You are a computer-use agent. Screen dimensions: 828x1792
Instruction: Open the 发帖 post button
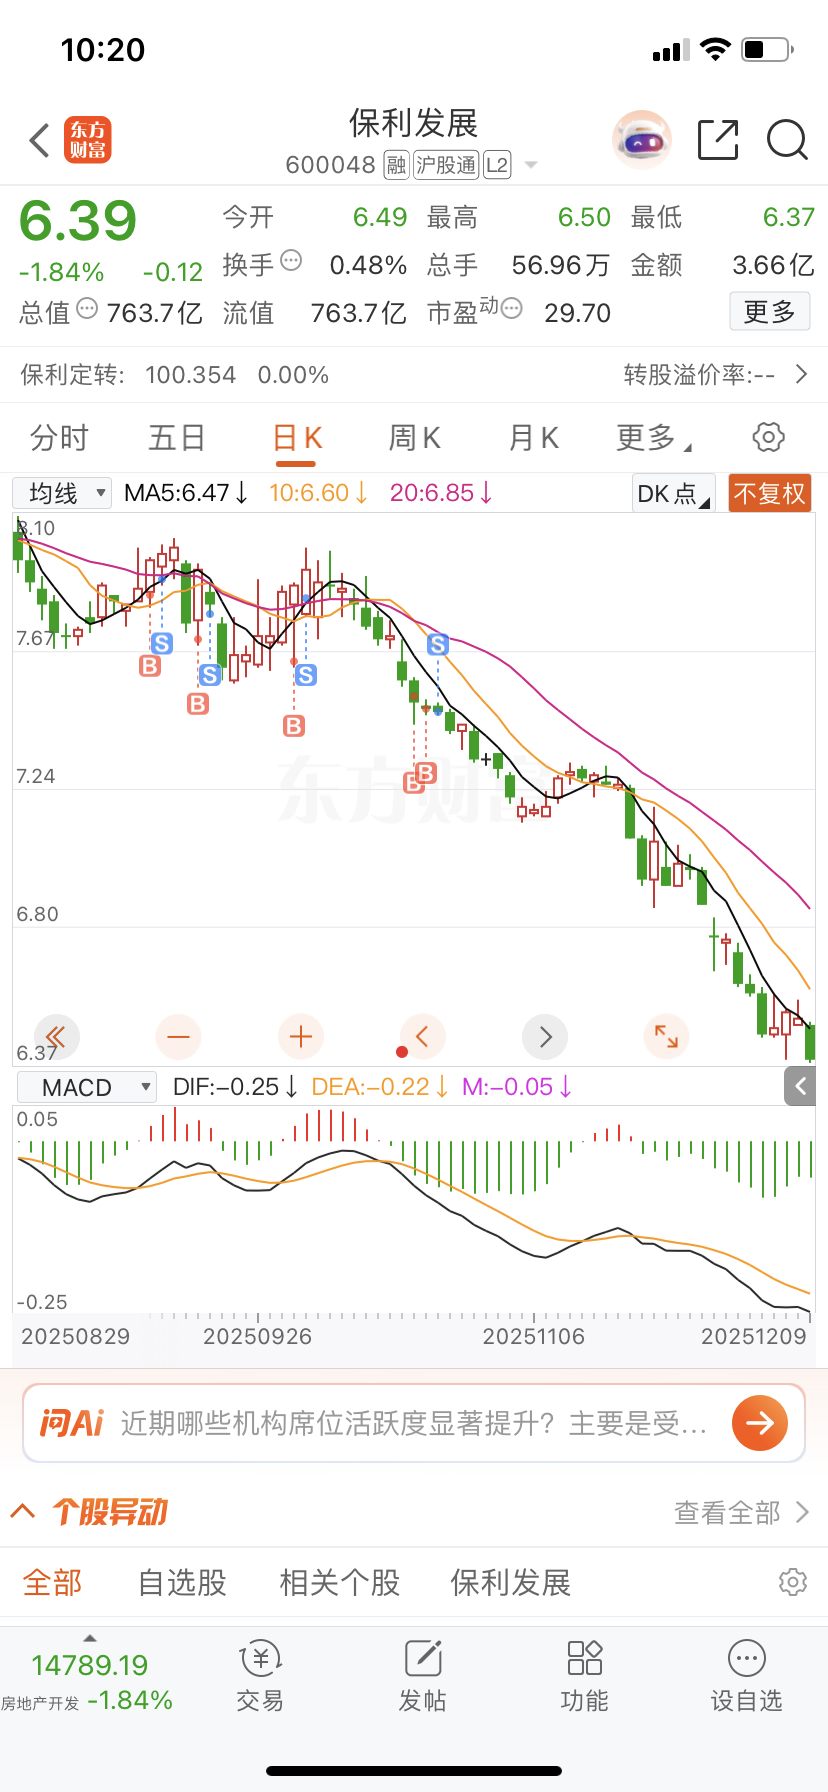click(423, 1676)
